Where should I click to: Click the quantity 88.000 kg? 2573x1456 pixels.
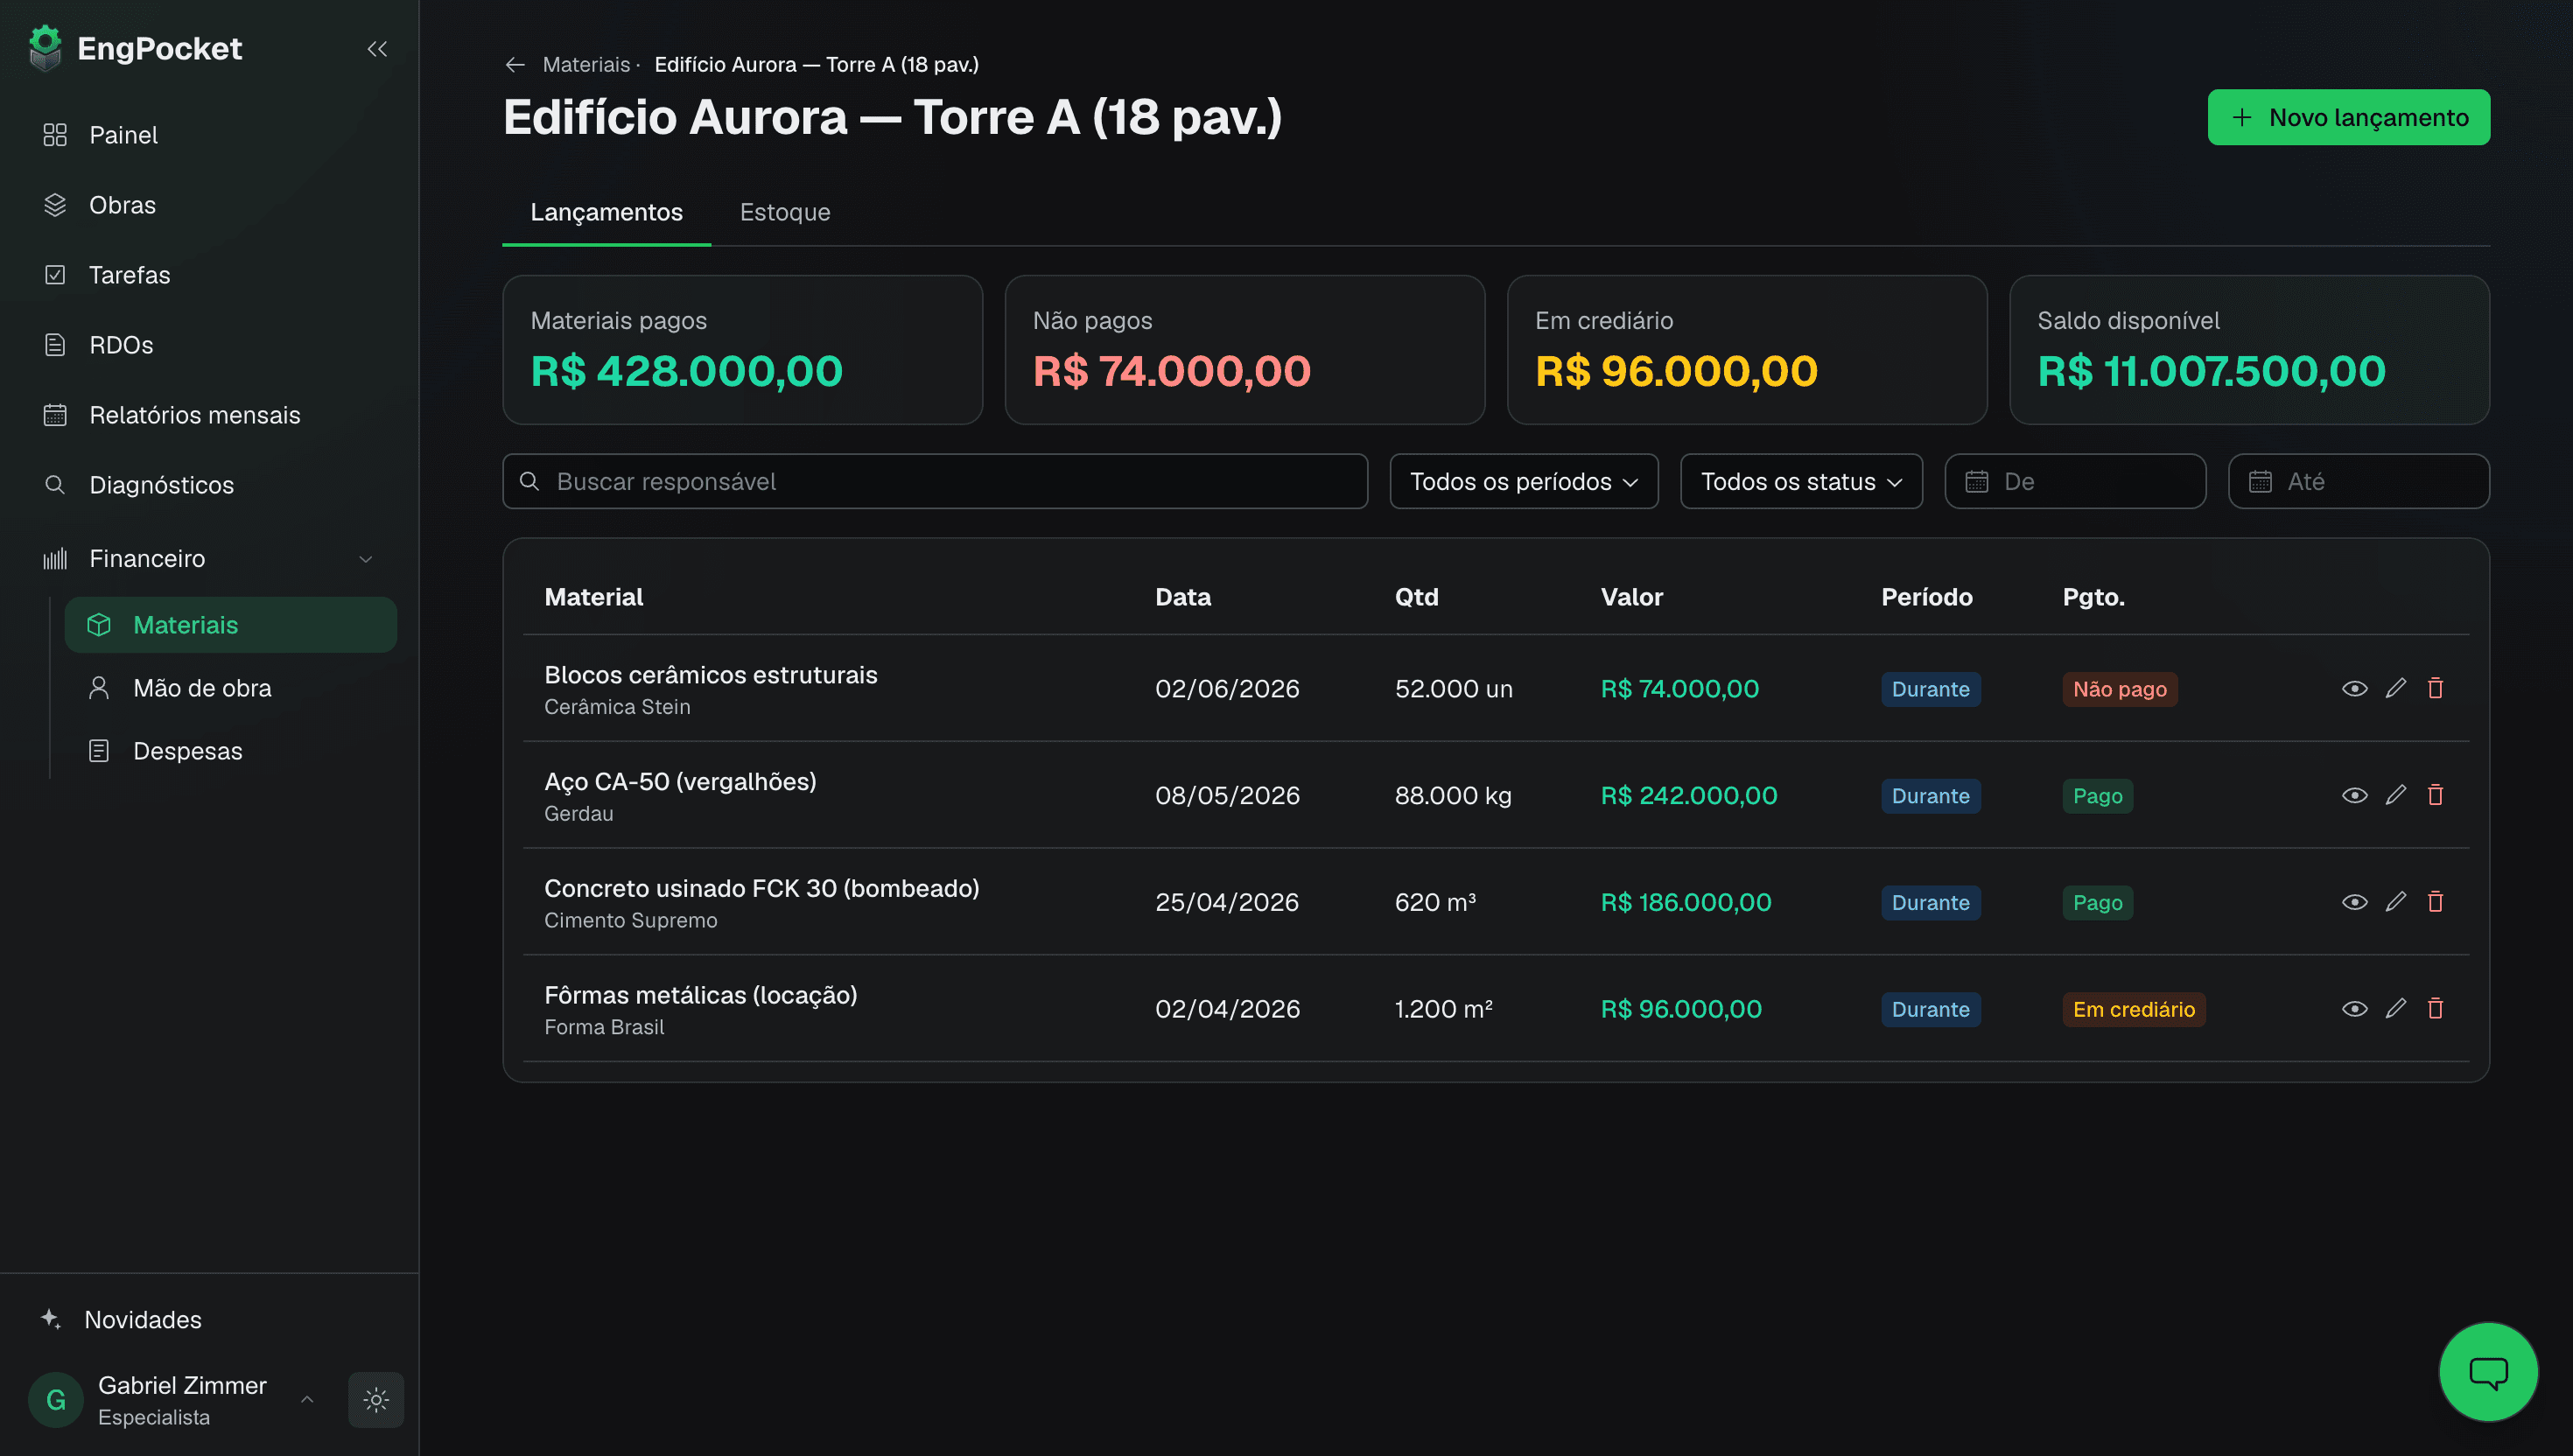1453,795
